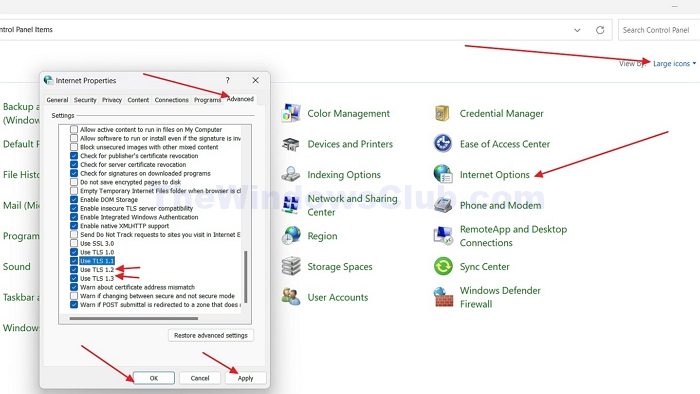Open the User Accounts icon
Viewport: 700px width, 394px height.
pyautogui.click(x=291, y=297)
